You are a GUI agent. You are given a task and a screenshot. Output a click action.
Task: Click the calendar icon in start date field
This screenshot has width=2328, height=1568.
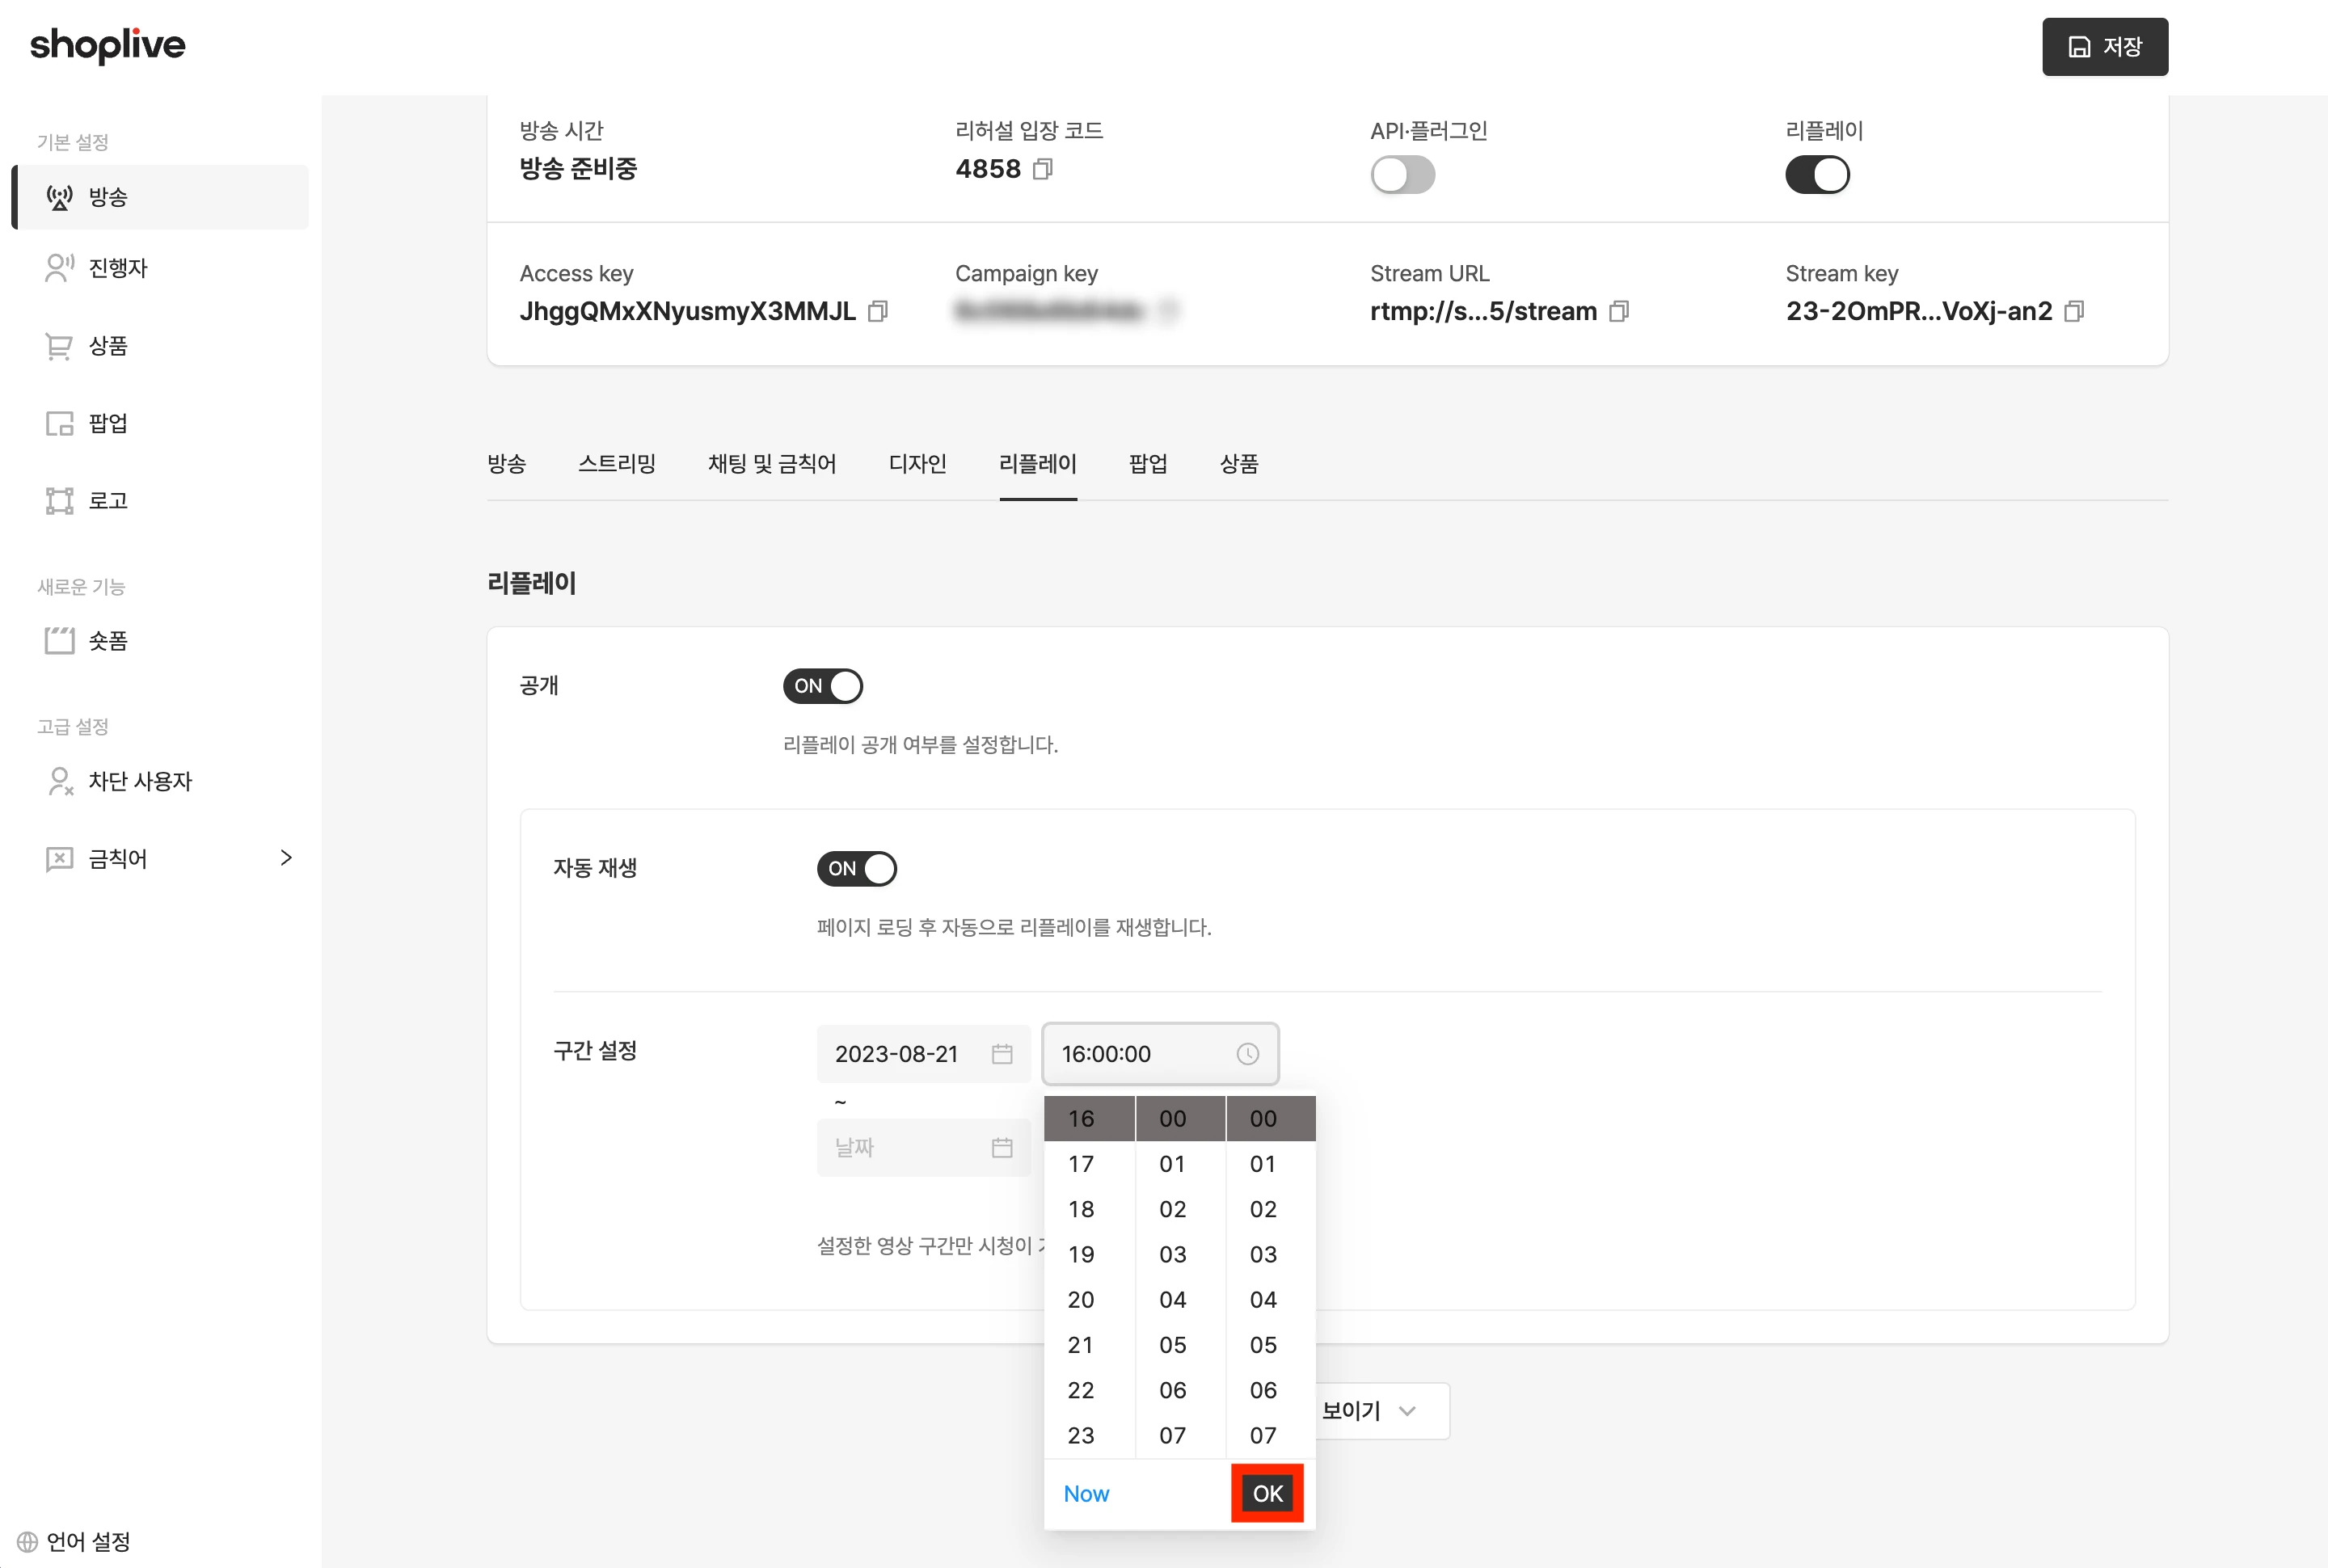pos(1002,1054)
